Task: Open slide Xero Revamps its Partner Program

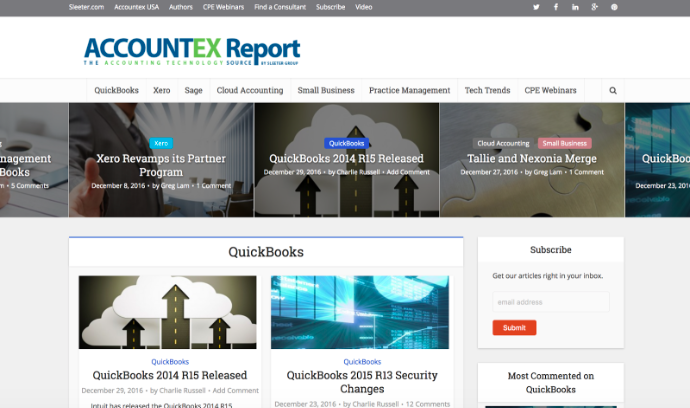Action: pos(161,165)
